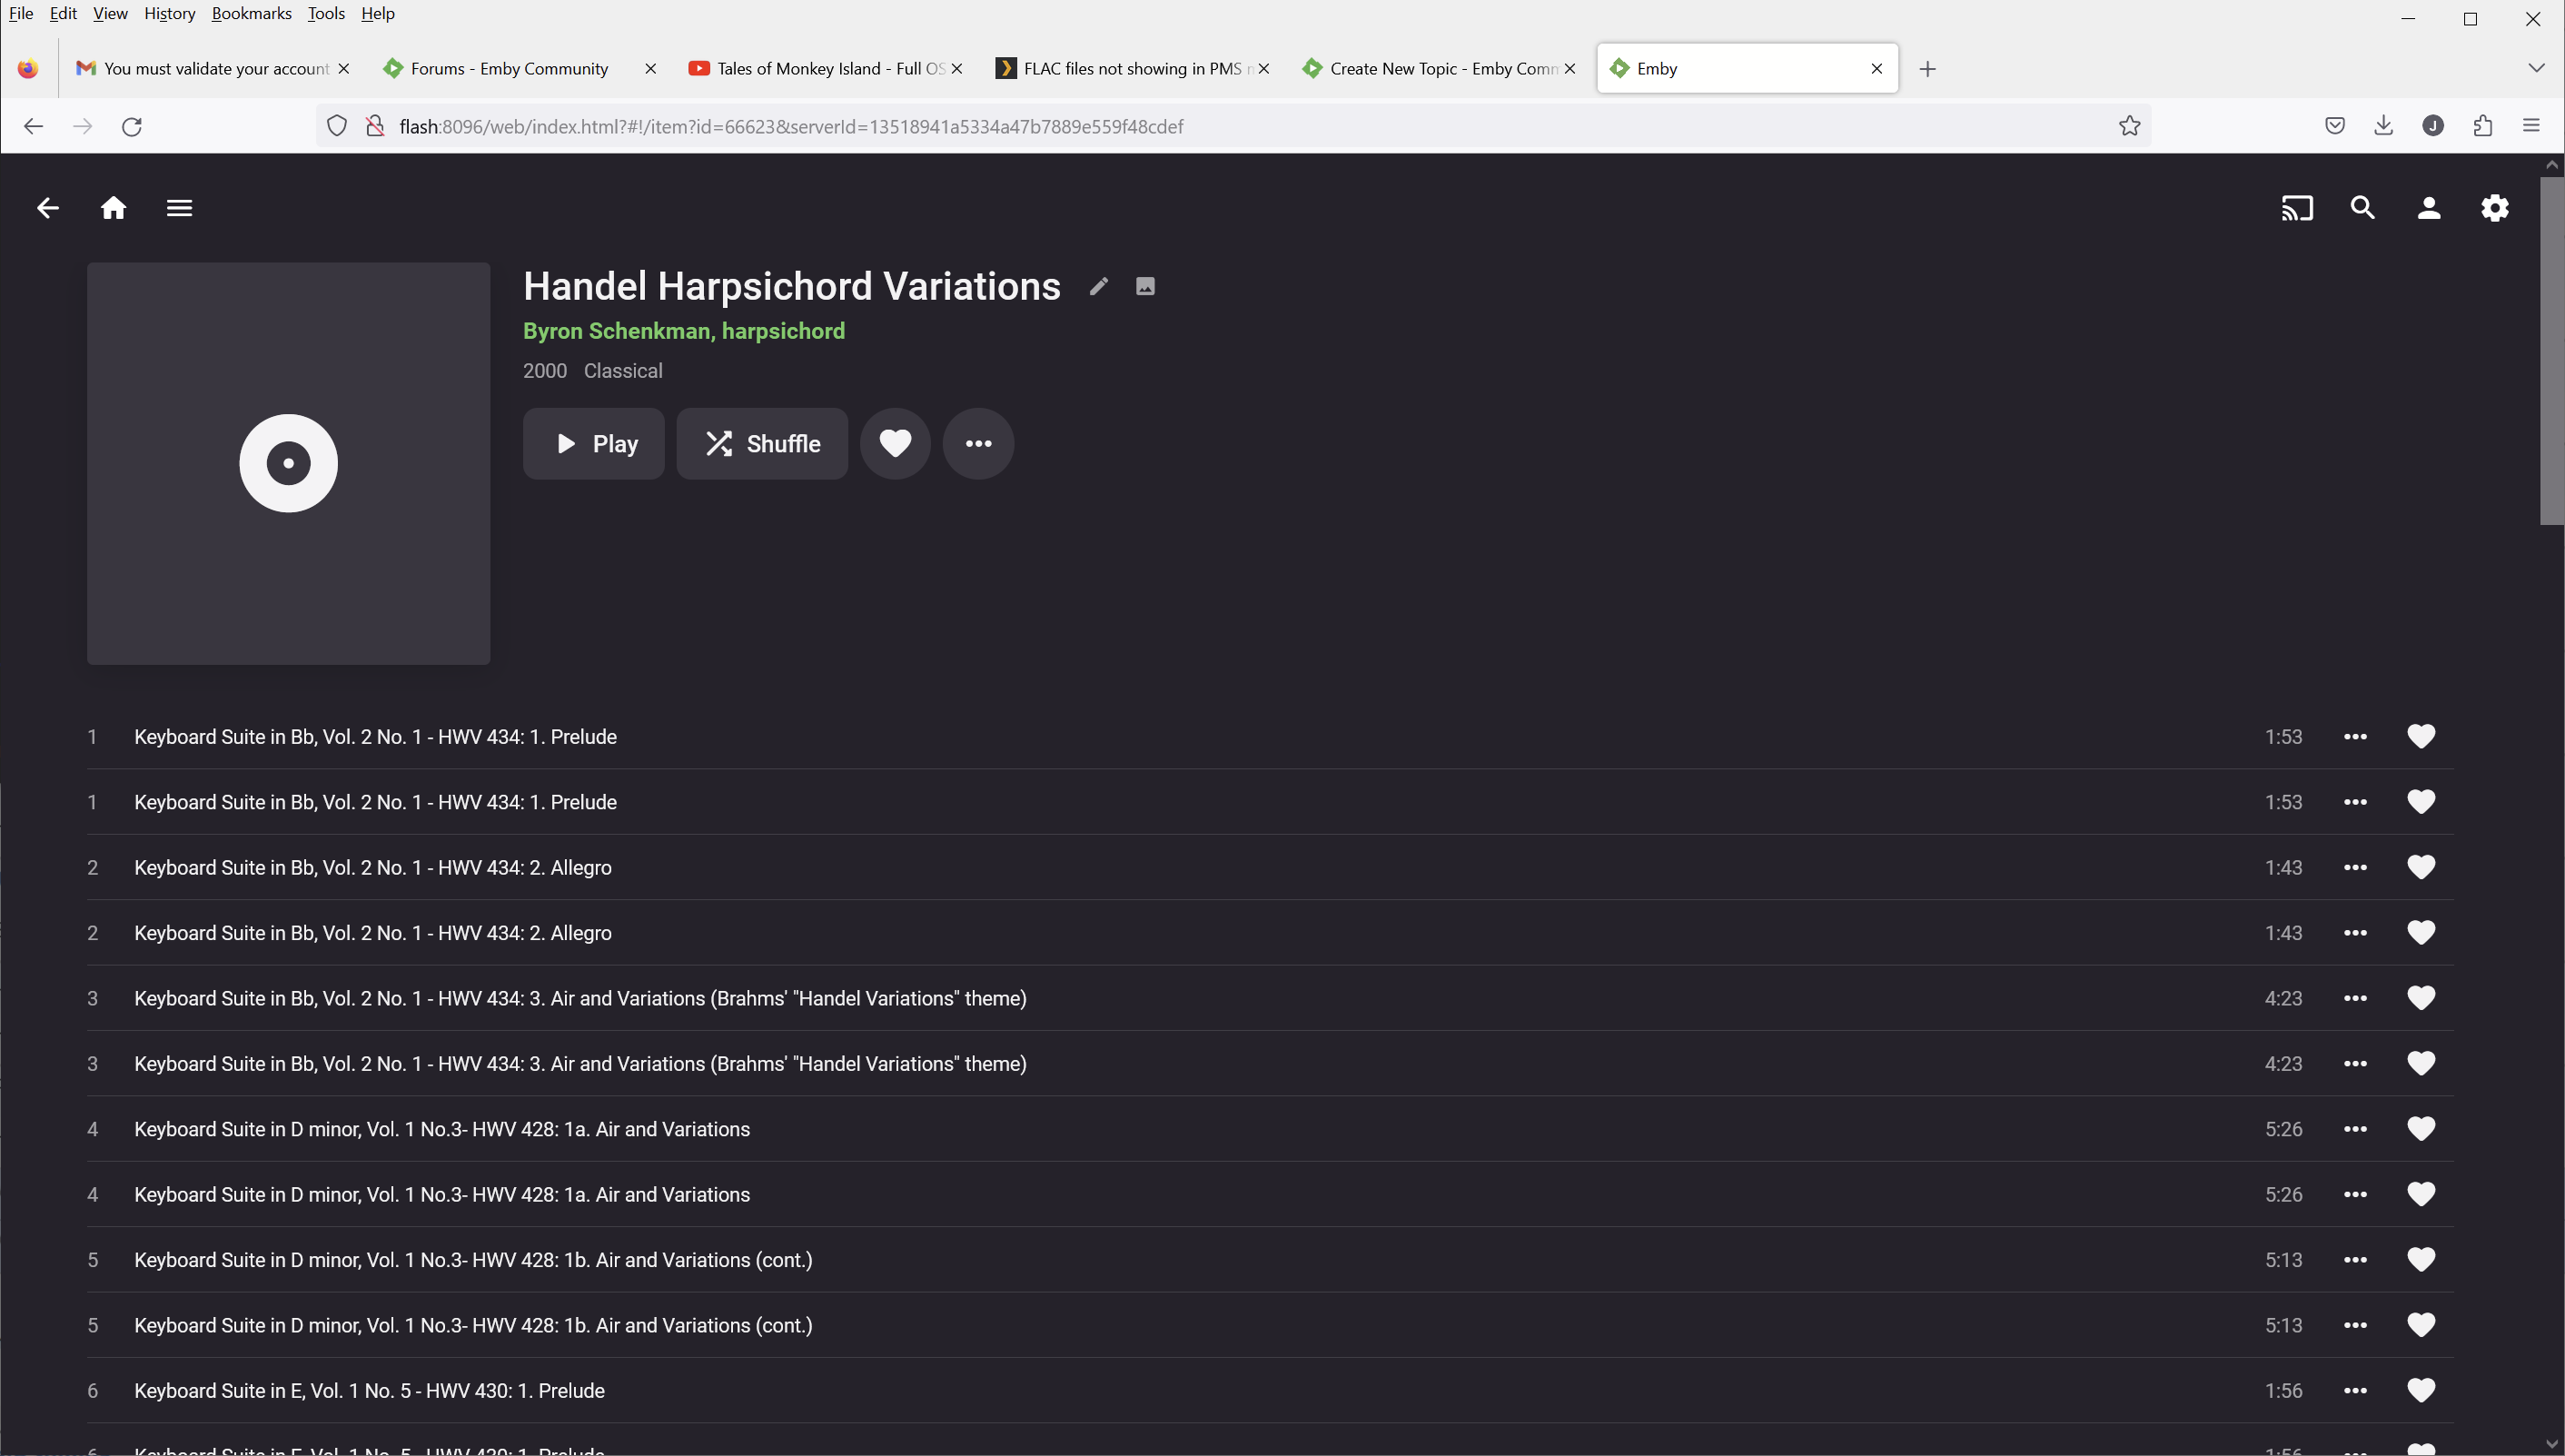Viewport: 2565px width, 1456px height.
Task: Click the edit images icon next to the title
Action: (x=1146, y=287)
